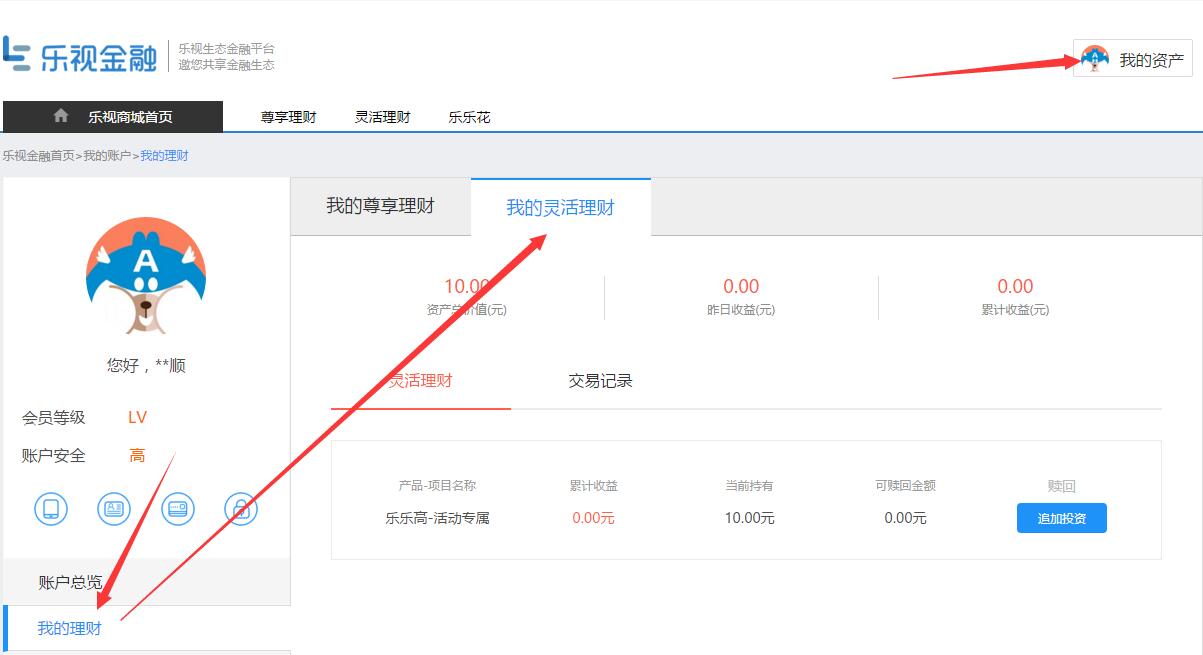The width and height of the screenshot is (1203, 655).
Task: Open 我的资产 button at top right
Action: [x=1133, y=59]
